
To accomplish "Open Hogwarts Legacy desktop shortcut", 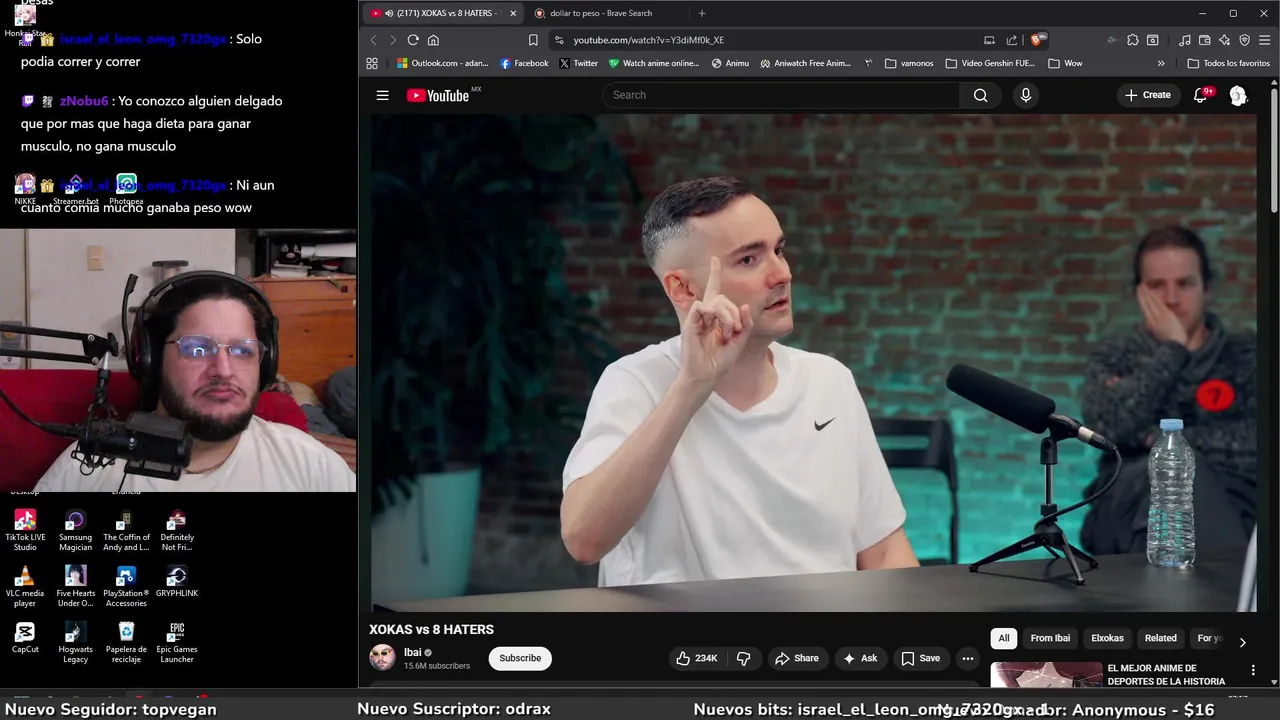I will tap(75, 642).
